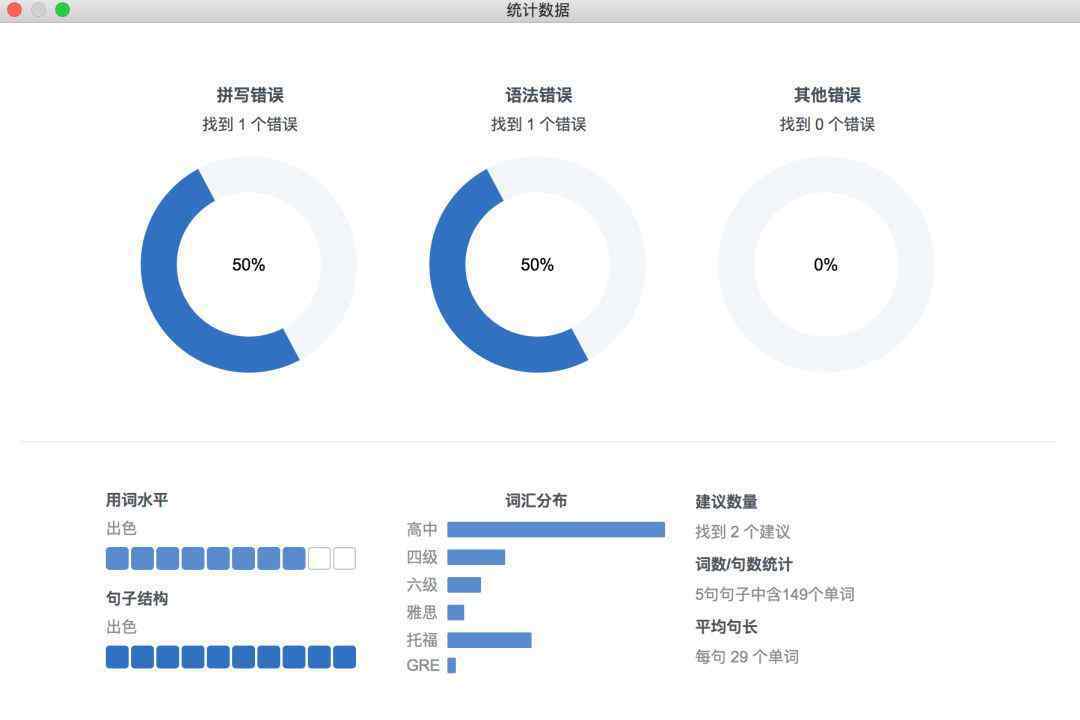Click the 0% label in 其他错误 chart

pos(826,265)
